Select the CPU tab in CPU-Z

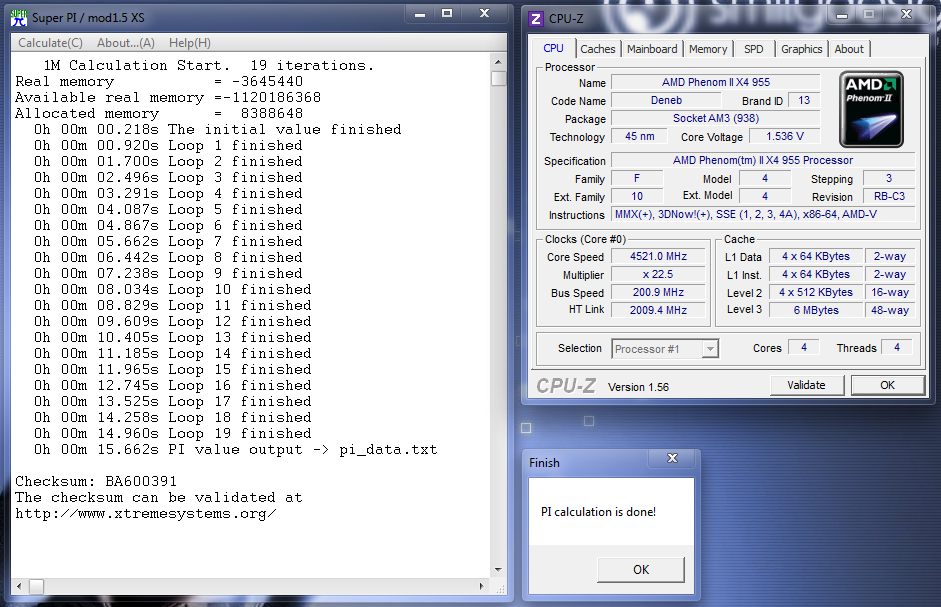pyautogui.click(x=553, y=48)
